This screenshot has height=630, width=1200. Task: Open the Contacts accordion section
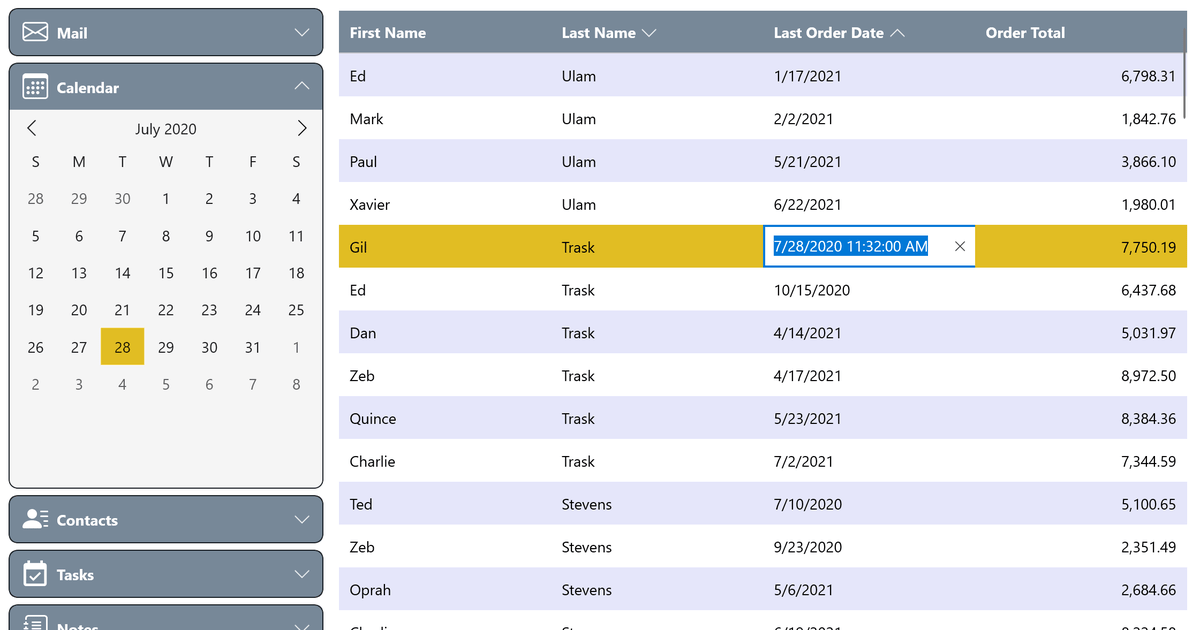[166, 520]
